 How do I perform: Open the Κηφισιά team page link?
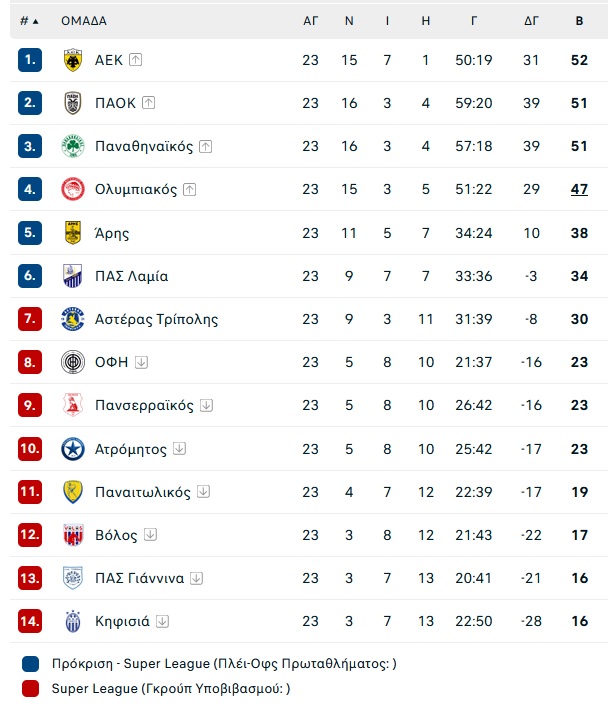click(x=122, y=621)
